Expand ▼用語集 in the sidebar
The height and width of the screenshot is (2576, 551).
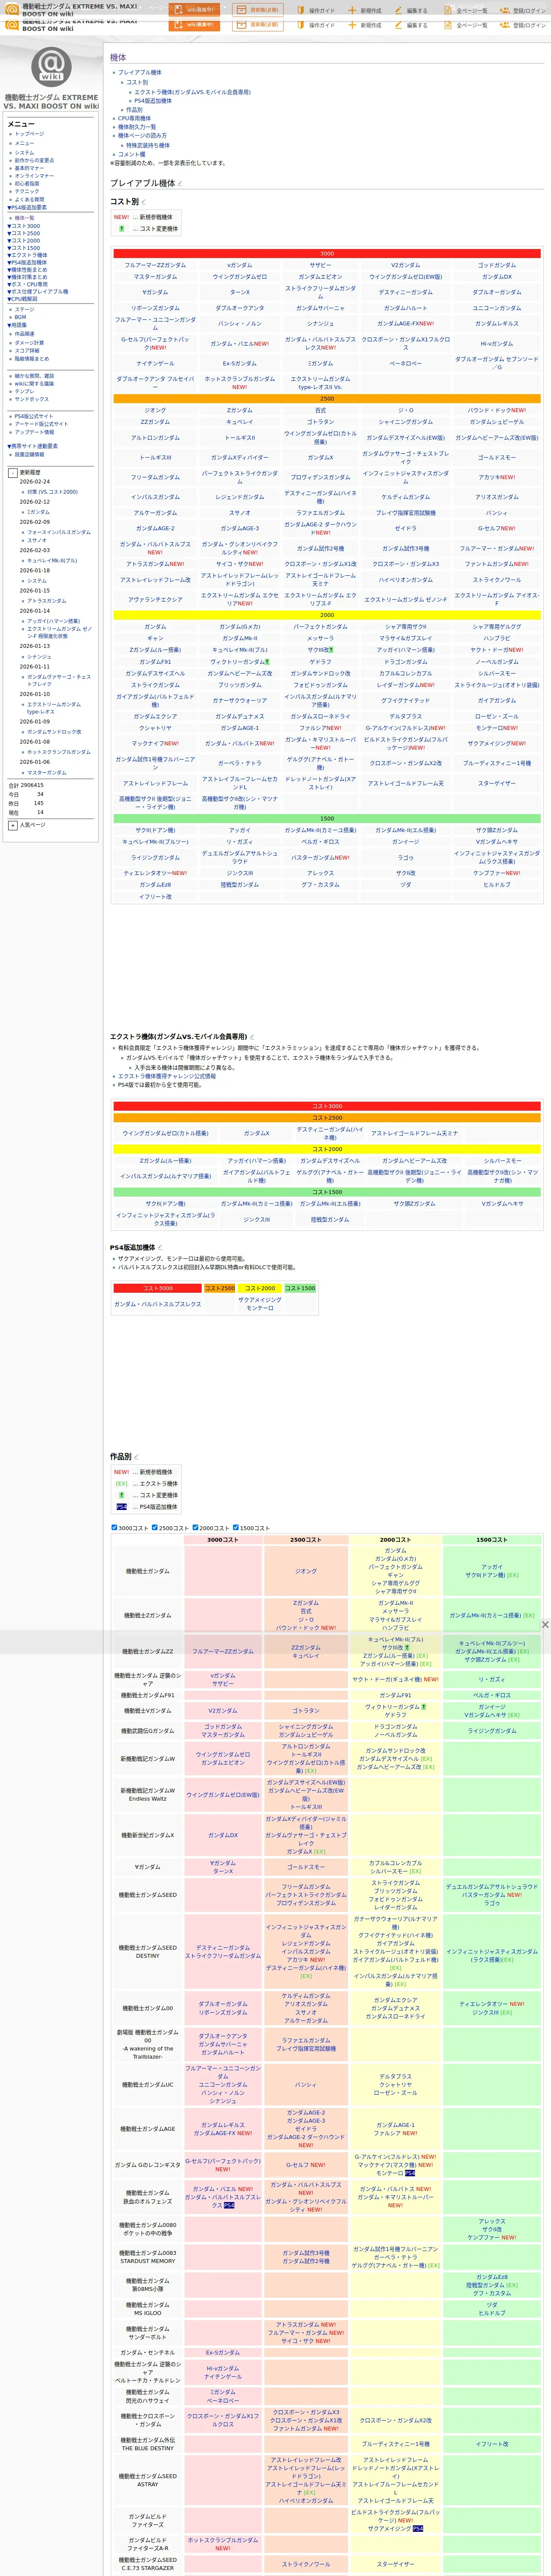click(x=17, y=325)
